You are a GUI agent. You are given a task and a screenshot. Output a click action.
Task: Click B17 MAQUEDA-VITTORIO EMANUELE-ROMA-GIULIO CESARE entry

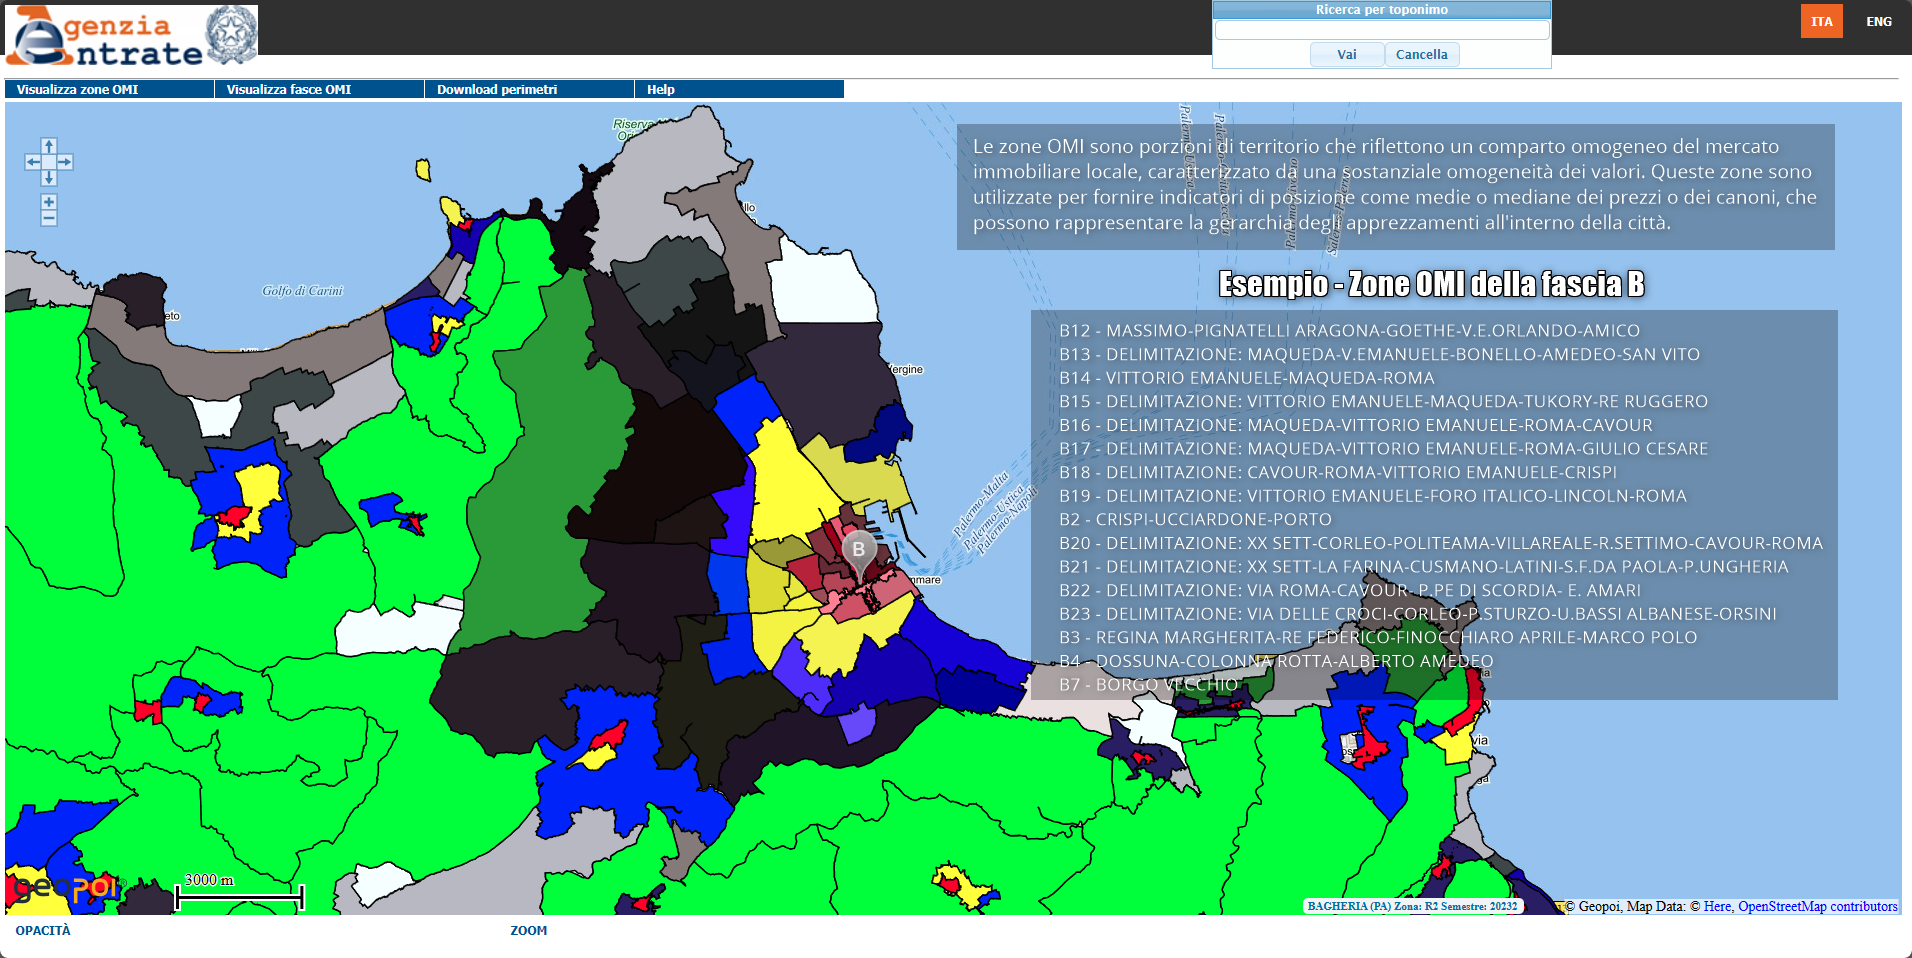1383,448
